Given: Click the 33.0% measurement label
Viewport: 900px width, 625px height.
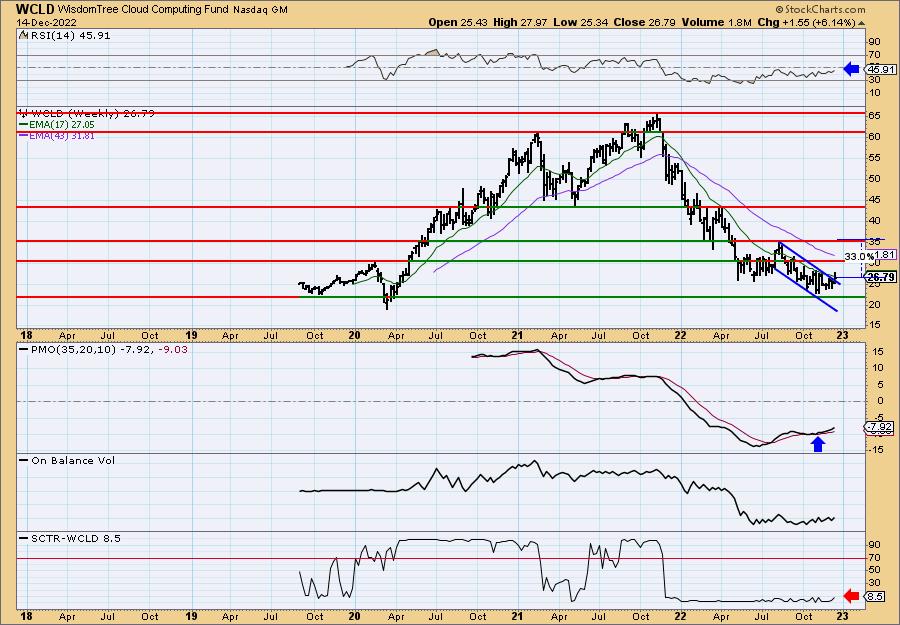Looking at the screenshot, I should point(859,256).
